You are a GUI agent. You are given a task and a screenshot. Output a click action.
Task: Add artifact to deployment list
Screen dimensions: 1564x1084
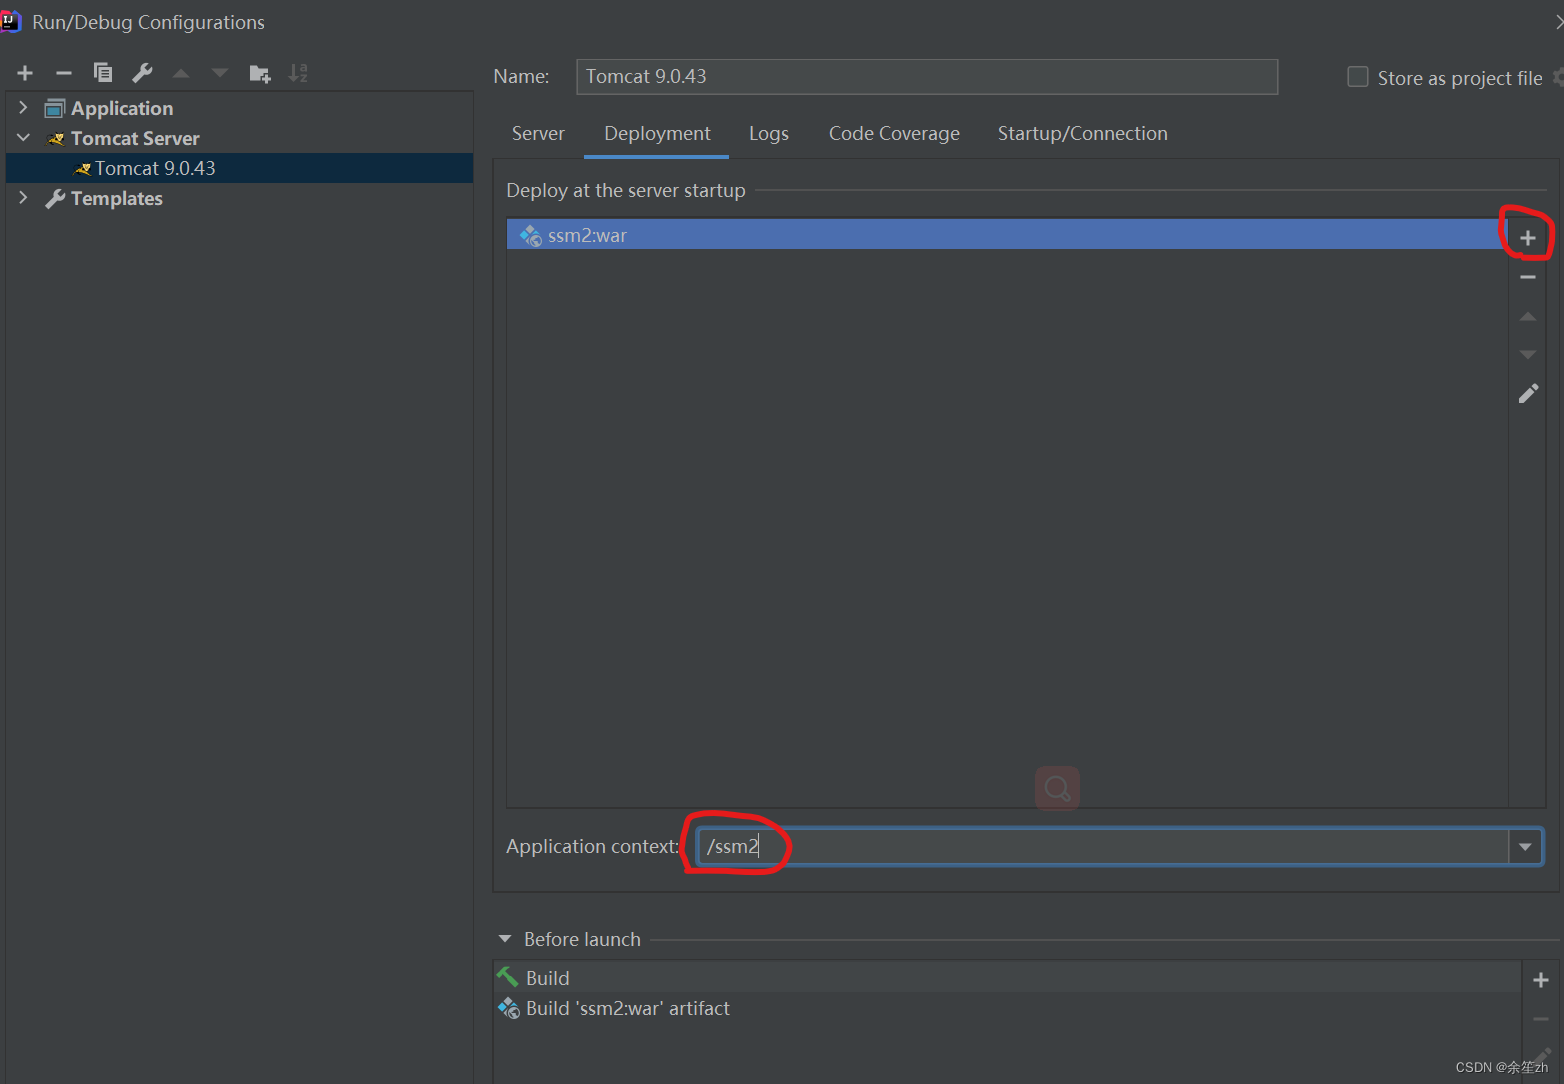(x=1527, y=237)
